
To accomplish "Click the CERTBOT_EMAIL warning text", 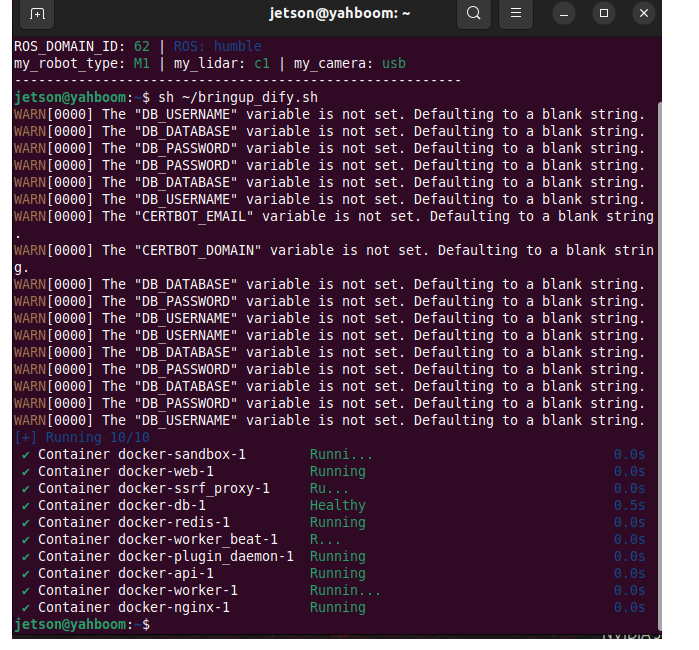I will pos(334,225).
